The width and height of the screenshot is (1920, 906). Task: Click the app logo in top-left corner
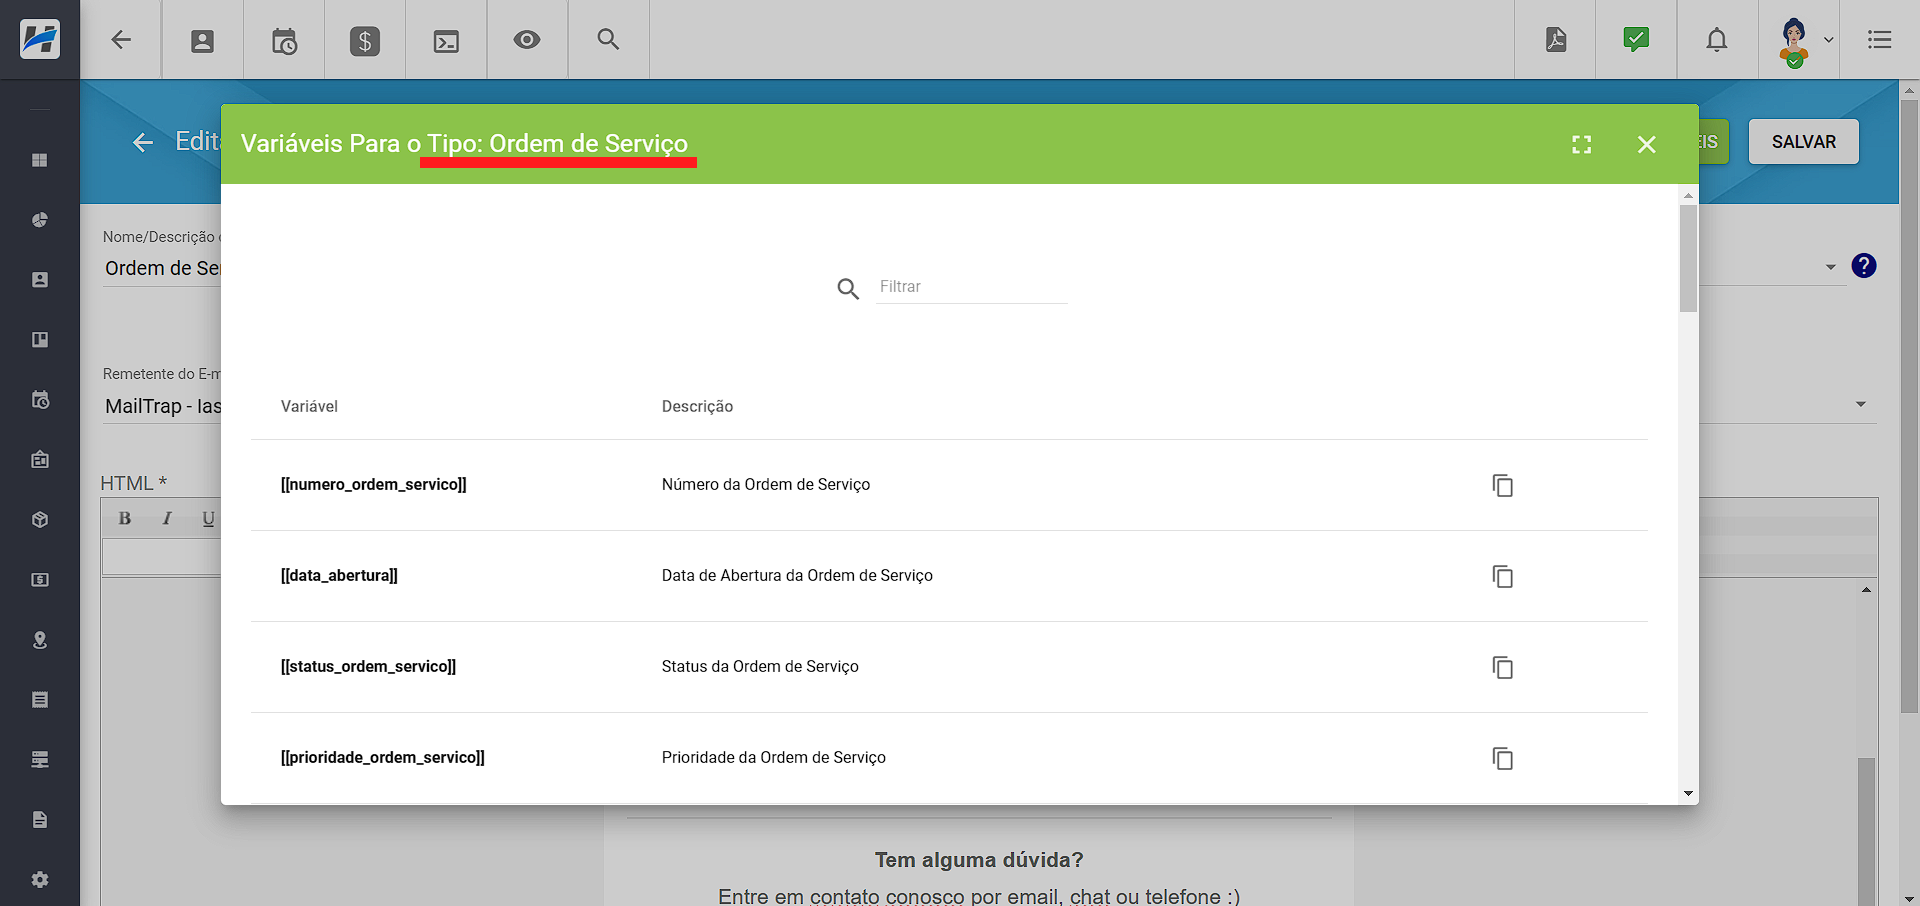pos(40,40)
